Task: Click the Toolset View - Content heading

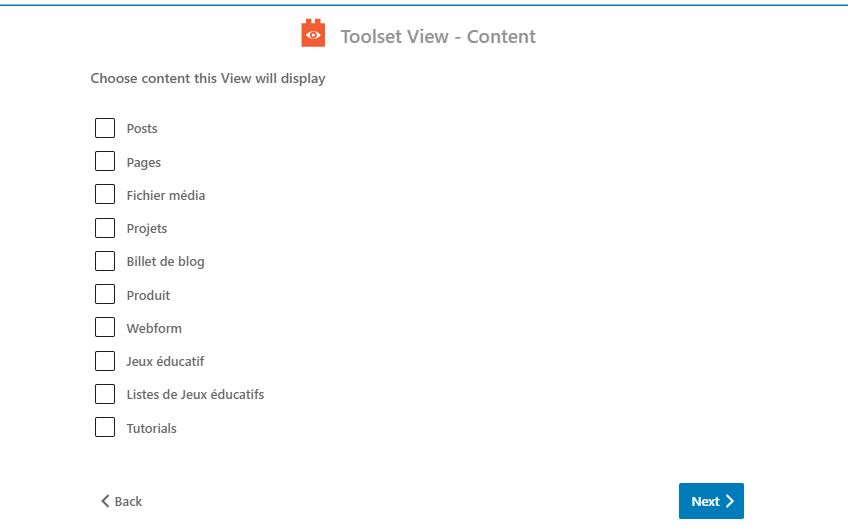Action: click(x=438, y=36)
